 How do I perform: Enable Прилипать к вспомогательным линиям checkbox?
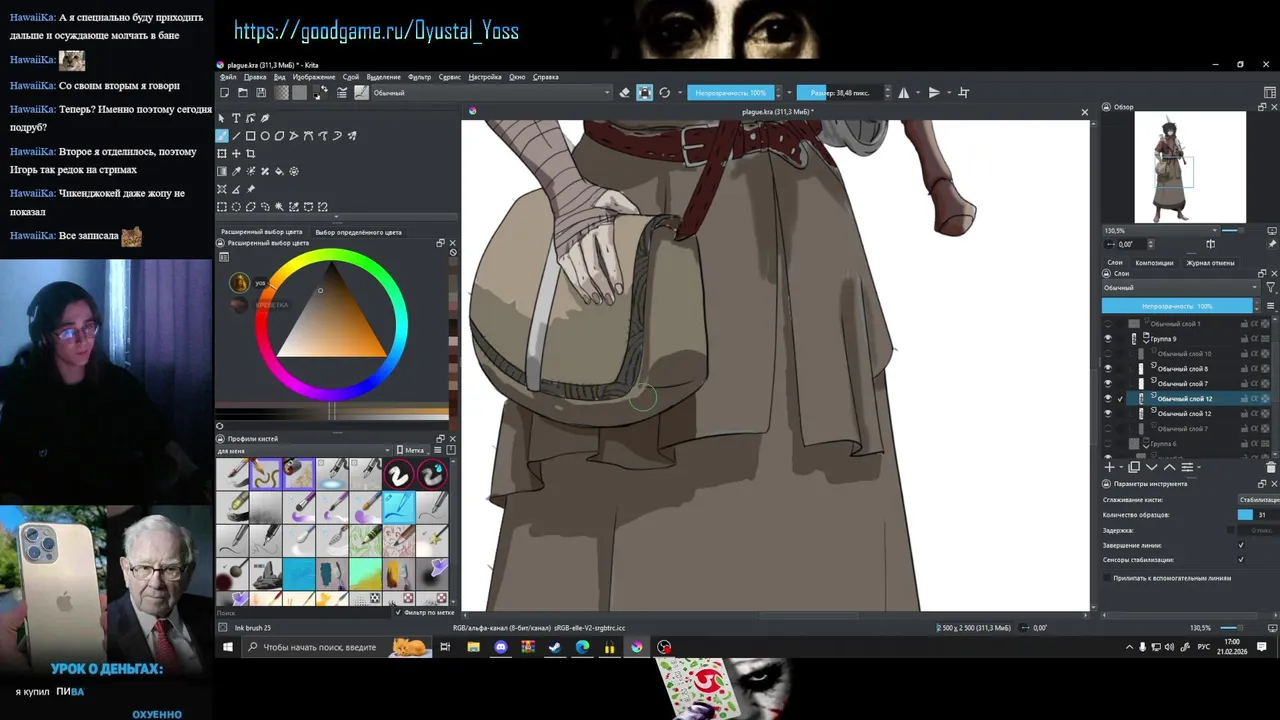(1107, 578)
